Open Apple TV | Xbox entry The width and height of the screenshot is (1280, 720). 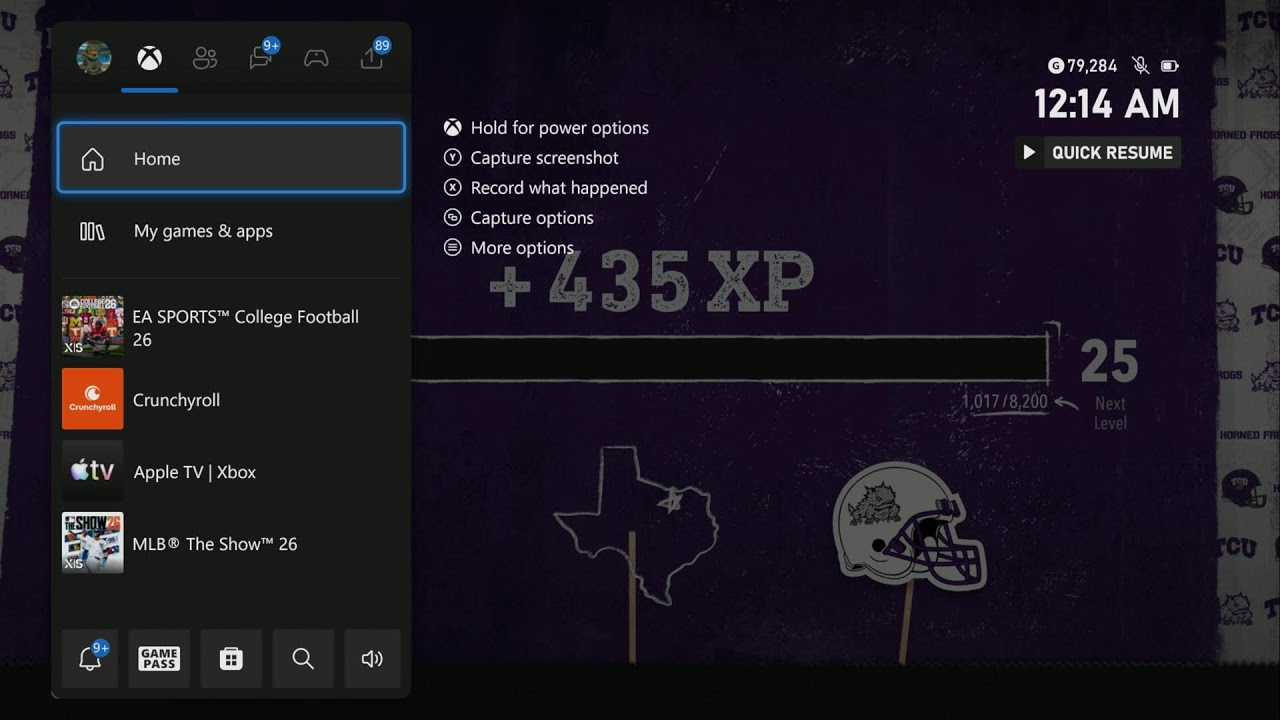(x=231, y=471)
